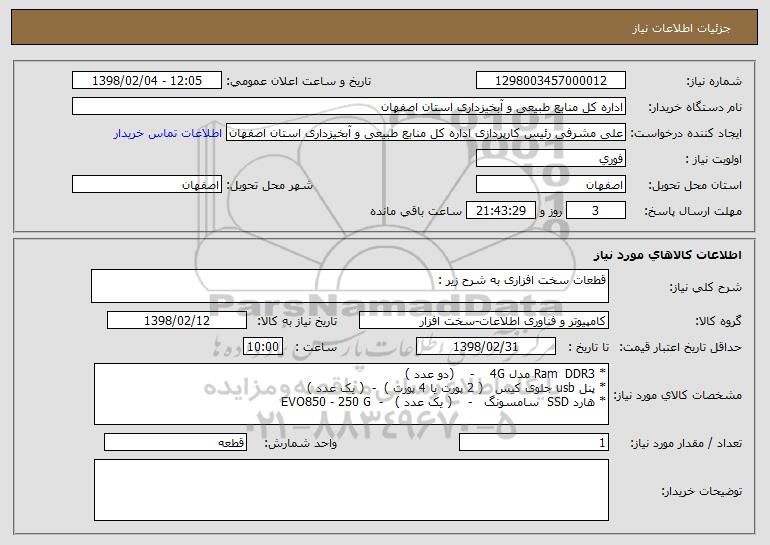Click the روز و text
Viewport: 770px width, 545px height.
pos(551,211)
